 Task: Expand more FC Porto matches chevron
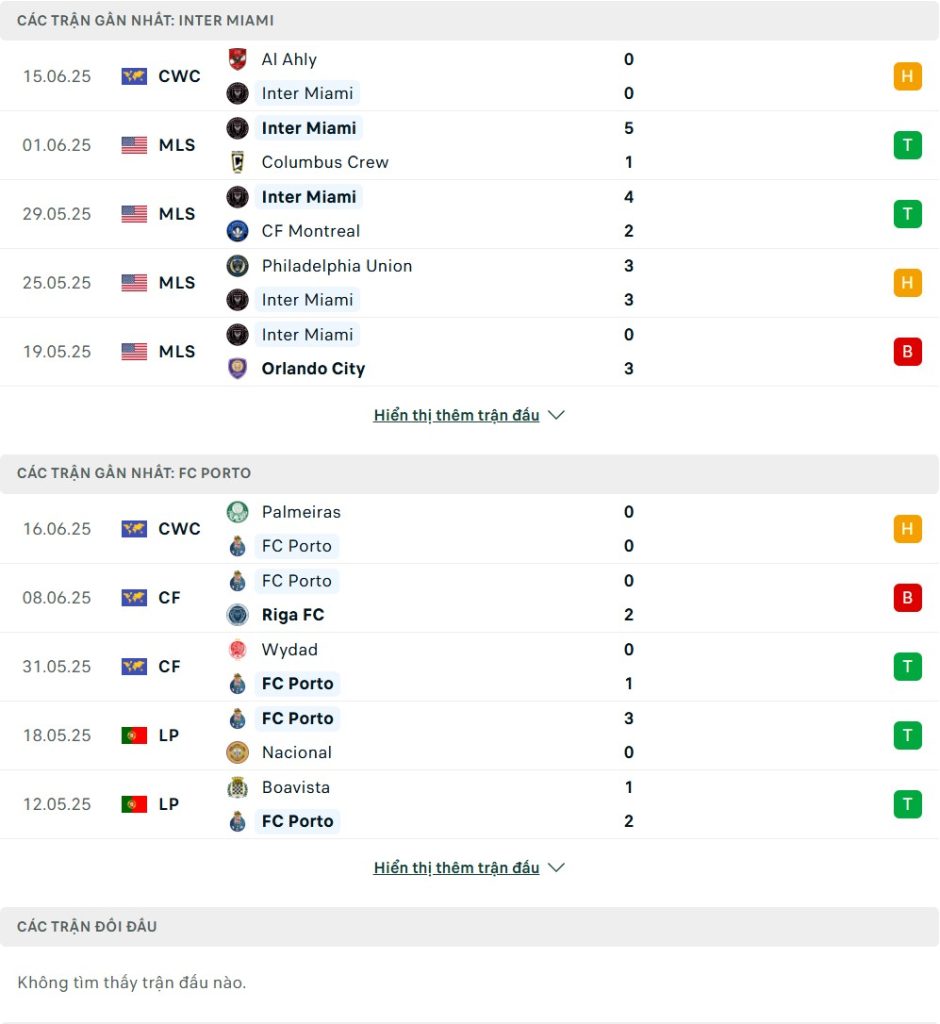click(556, 868)
